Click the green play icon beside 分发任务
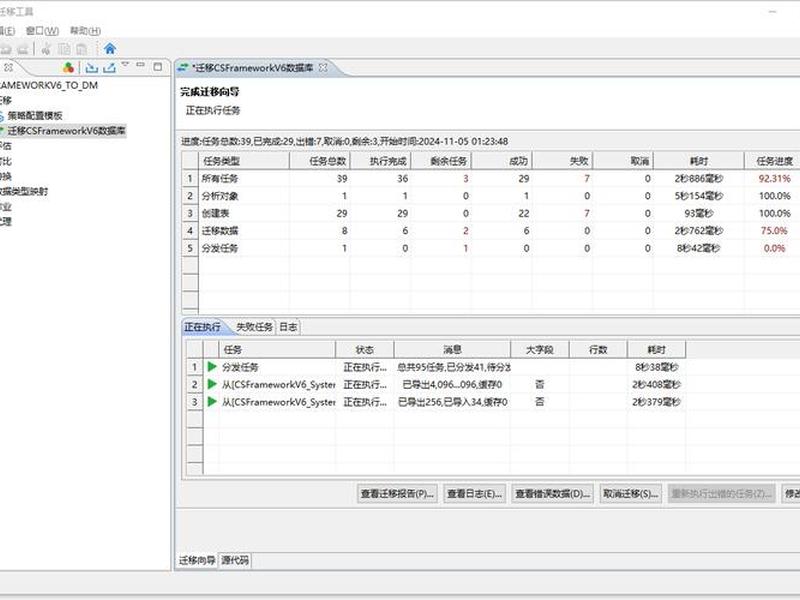Viewport: 800px width, 600px height. click(212, 367)
